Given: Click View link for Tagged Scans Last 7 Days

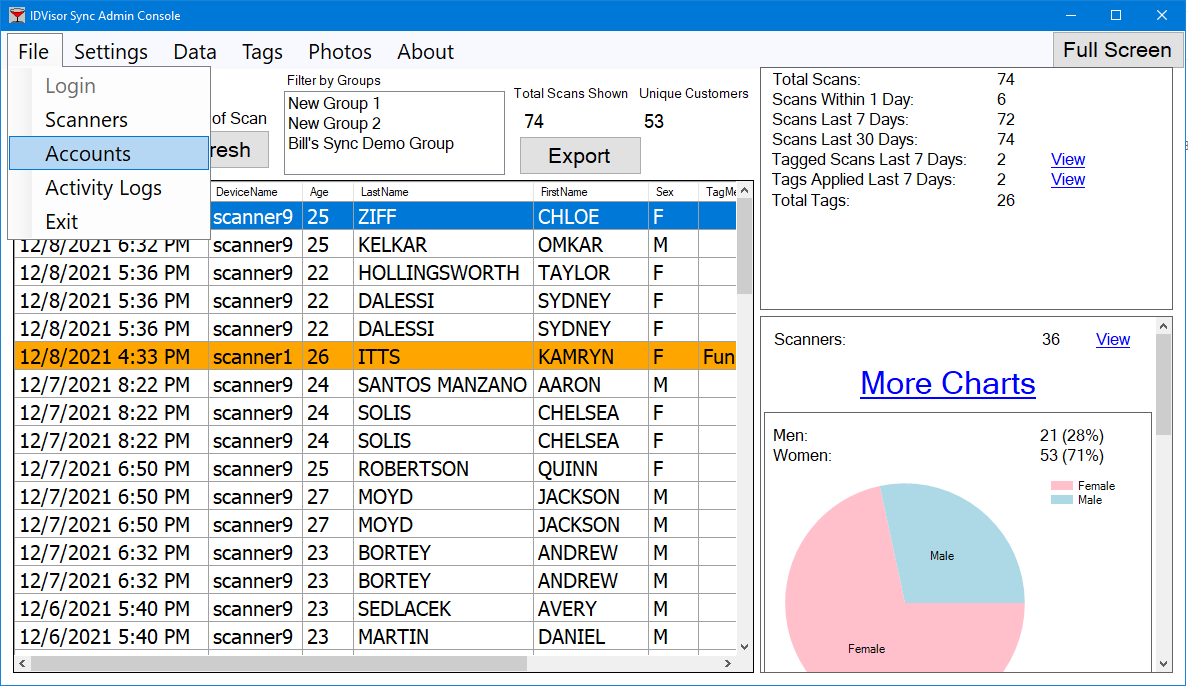Looking at the screenshot, I should click(x=1067, y=159).
